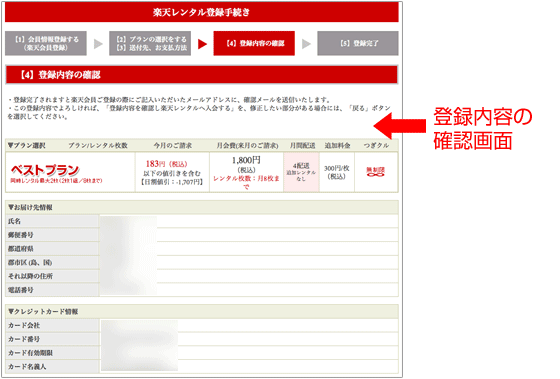The height and width of the screenshot is (379, 560).
Task: Click the 氏名 row label
Action: (x=14, y=221)
